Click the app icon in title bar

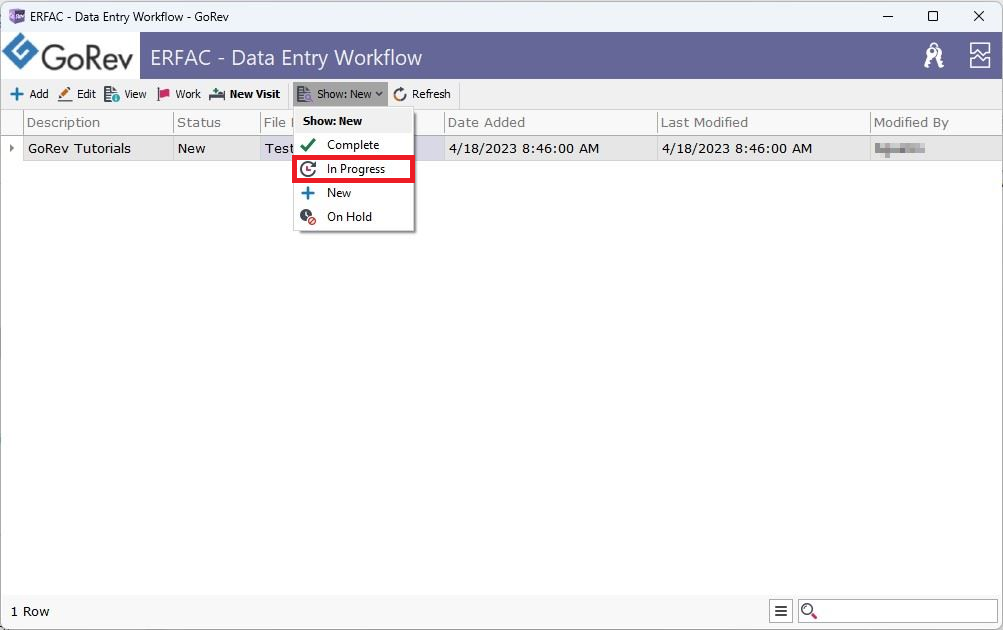click(17, 16)
